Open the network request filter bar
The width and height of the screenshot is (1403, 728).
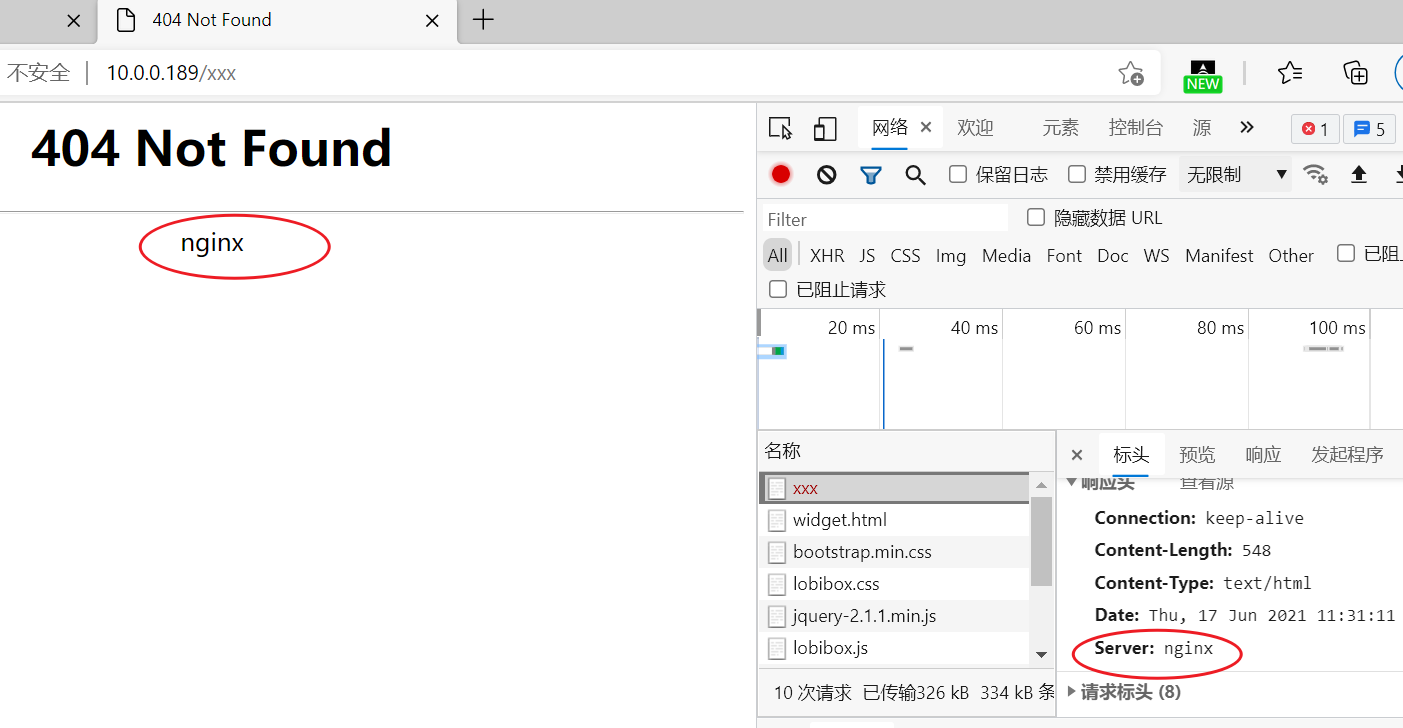(x=870, y=173)
